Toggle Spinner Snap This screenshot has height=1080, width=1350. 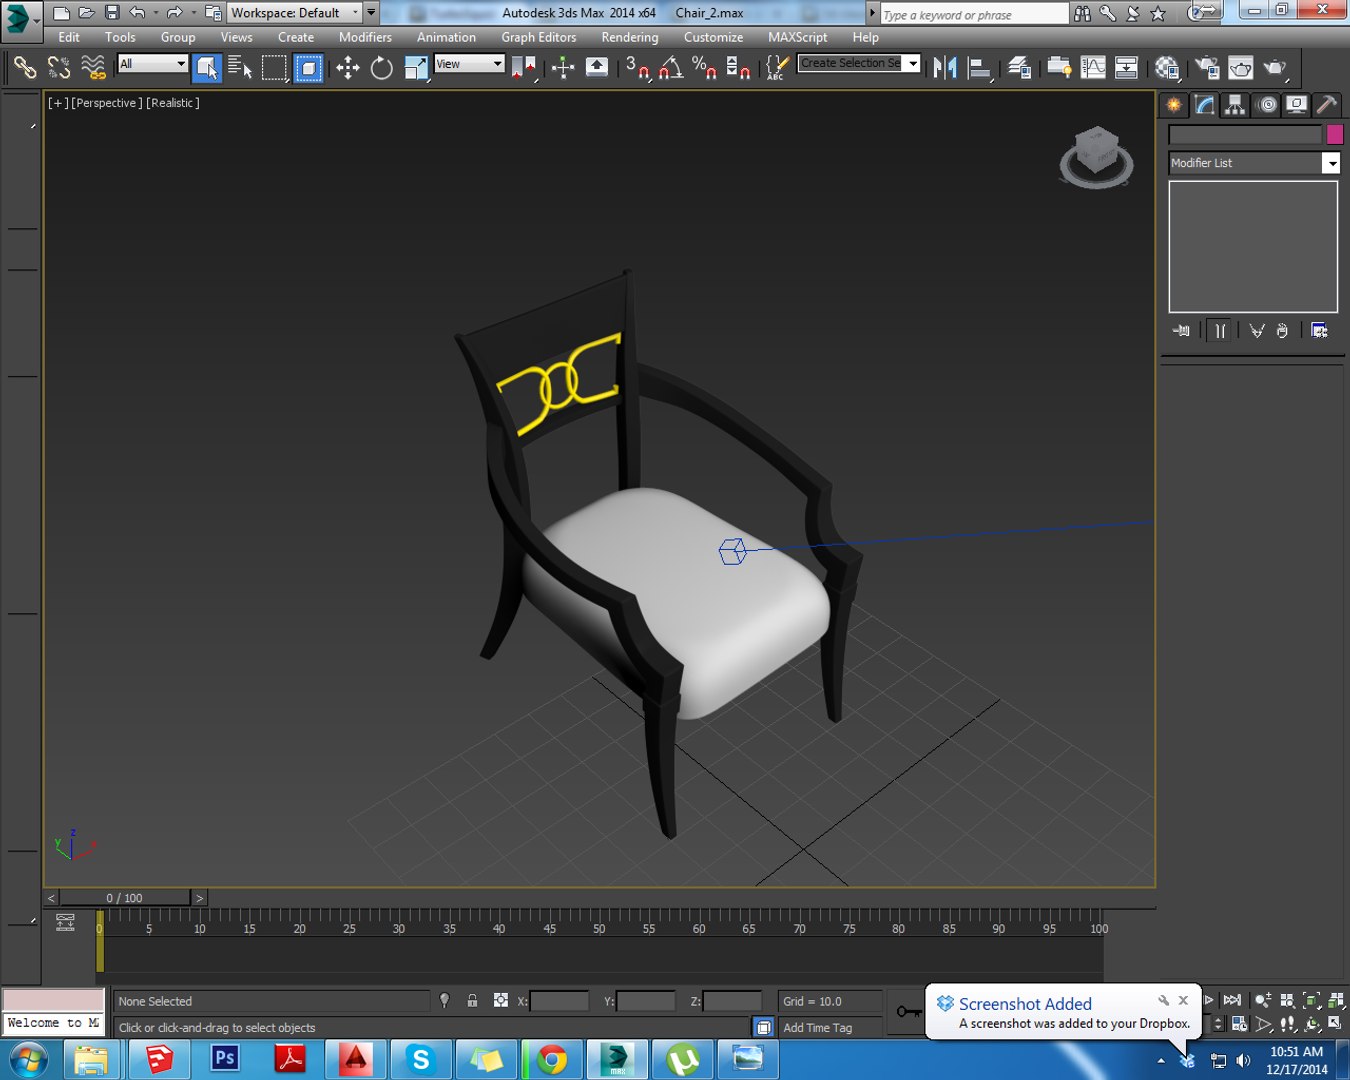coord(738,67)
